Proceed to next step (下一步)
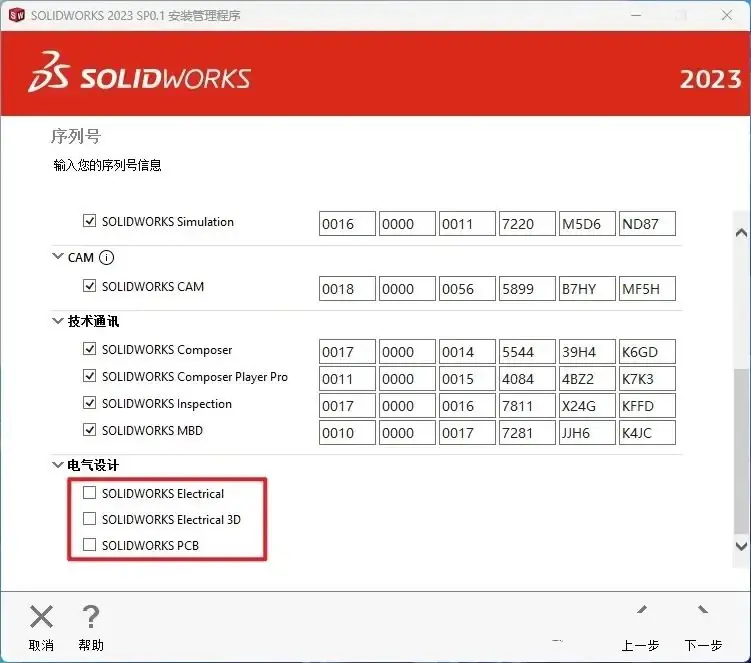Viewport: 751px width, 663px height. 703,629
